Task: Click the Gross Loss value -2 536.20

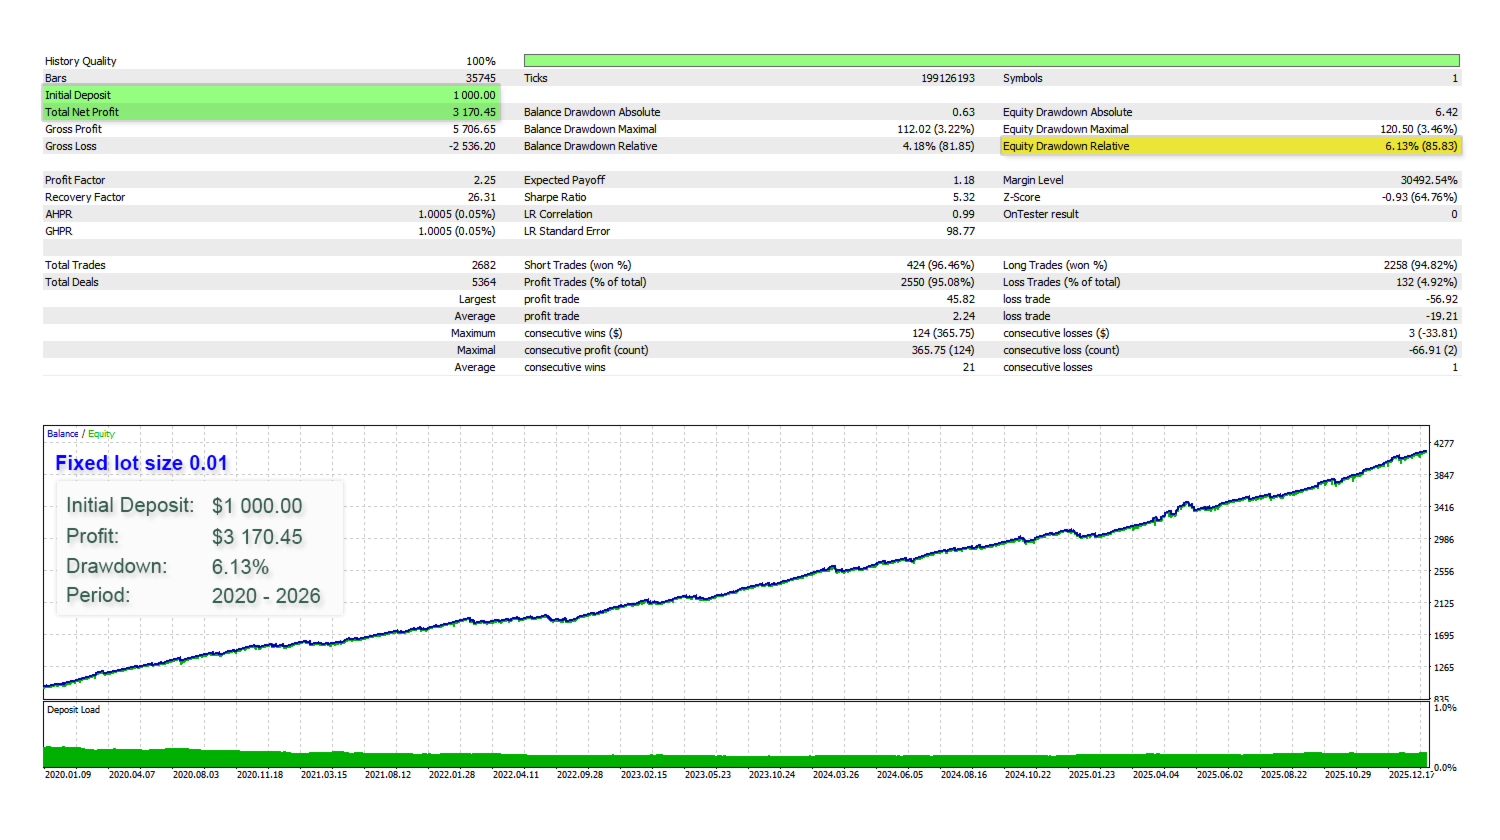Action: (x=472, y=146)
